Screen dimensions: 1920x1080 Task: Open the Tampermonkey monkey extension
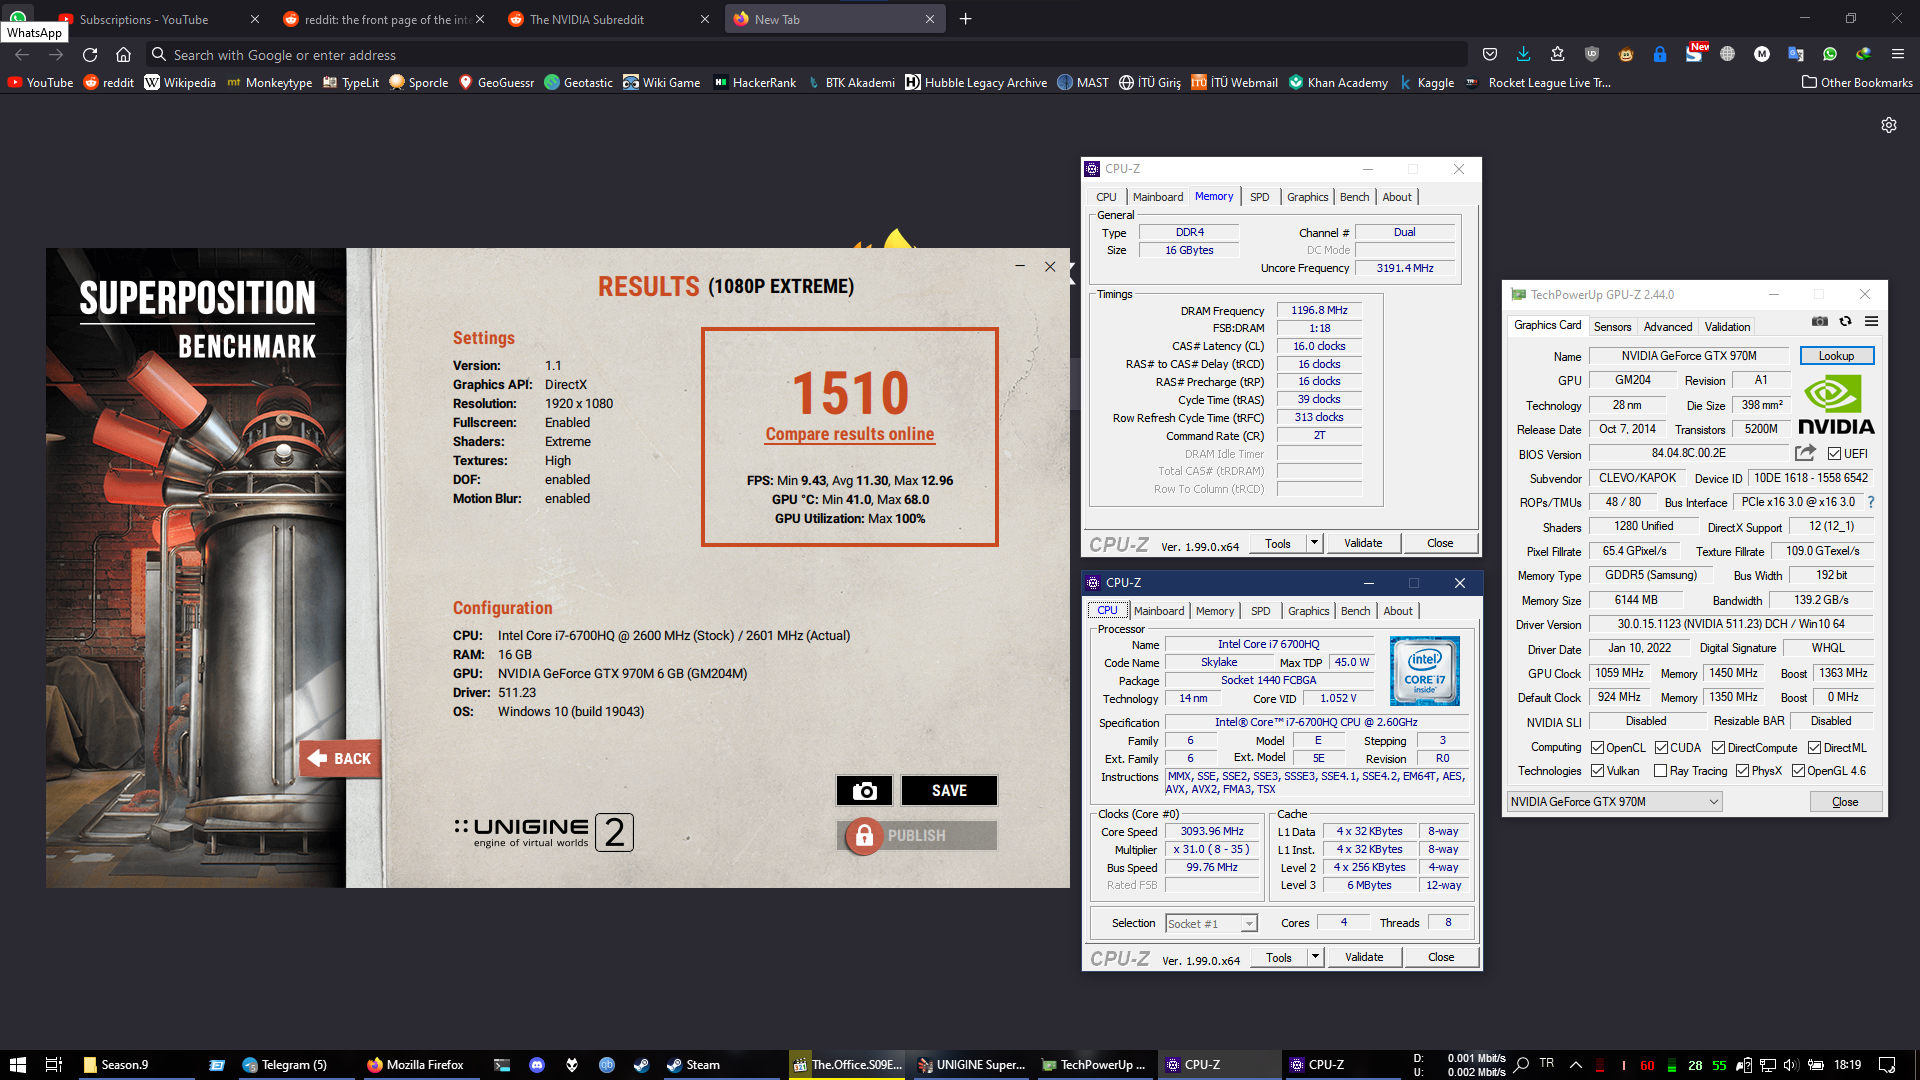[x=1626, y=54]
